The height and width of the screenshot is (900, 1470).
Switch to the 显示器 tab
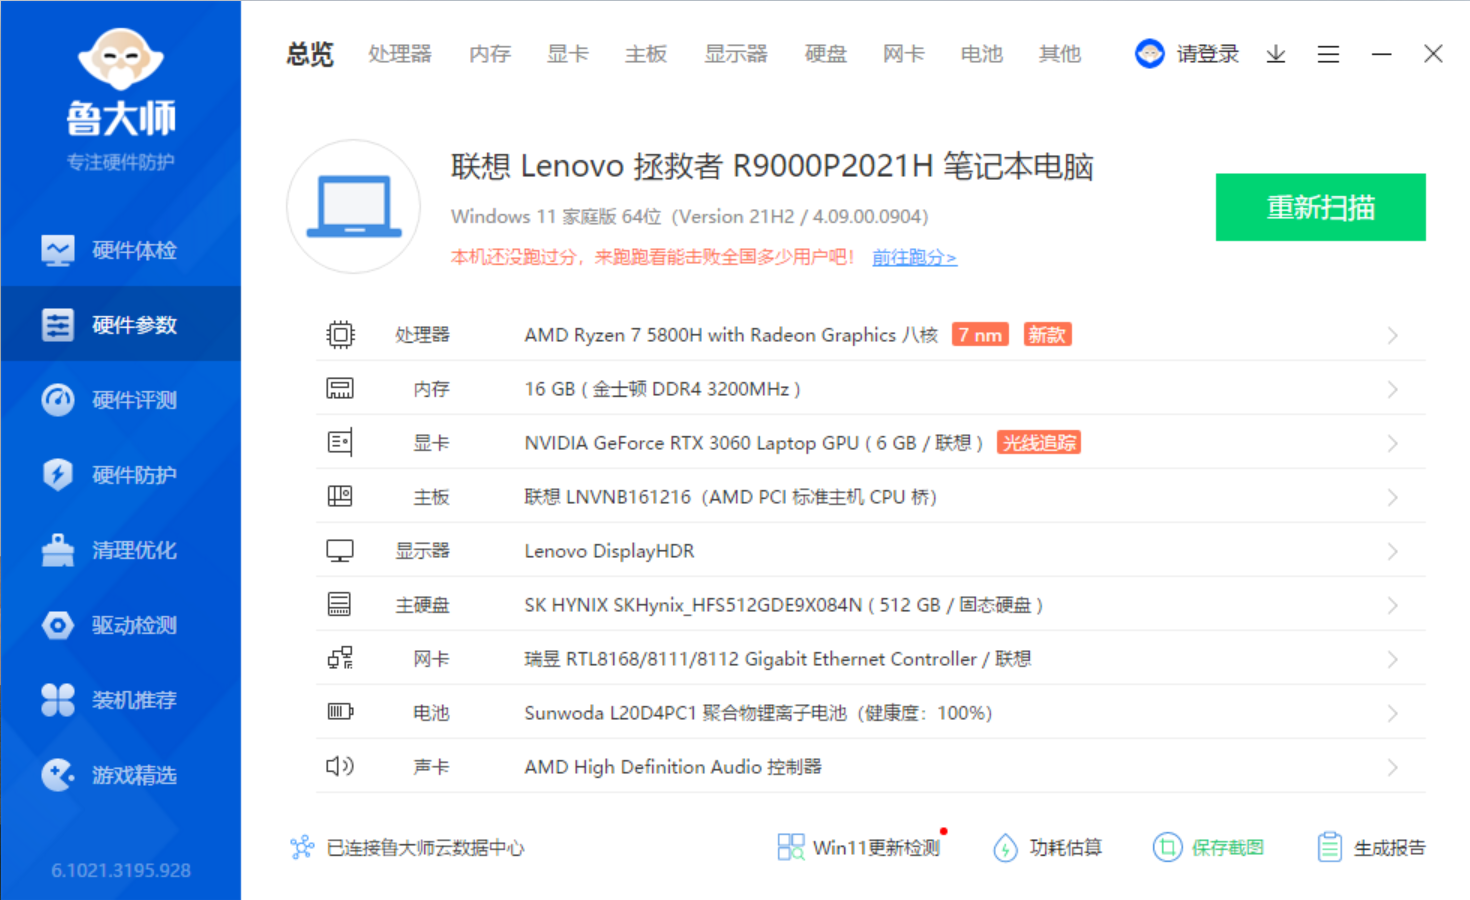(x=736, y=54)
